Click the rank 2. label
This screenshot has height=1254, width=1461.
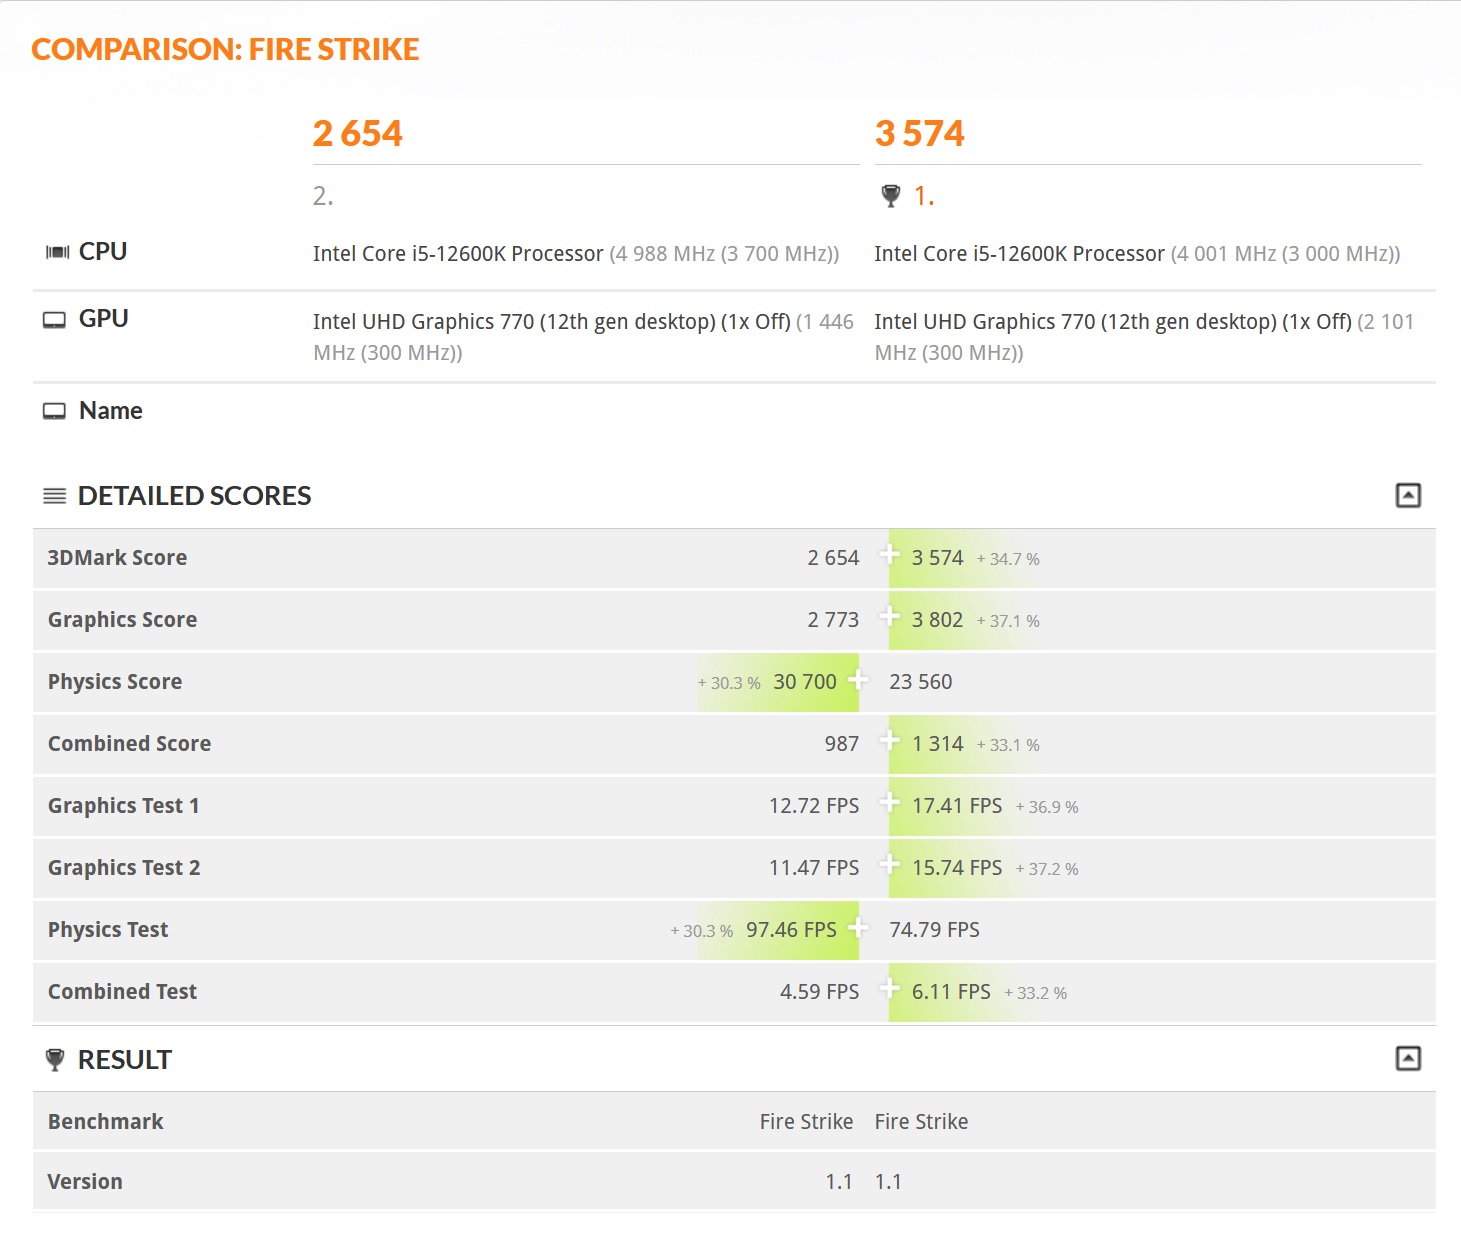pyautogui.click(x=323, y=196)
